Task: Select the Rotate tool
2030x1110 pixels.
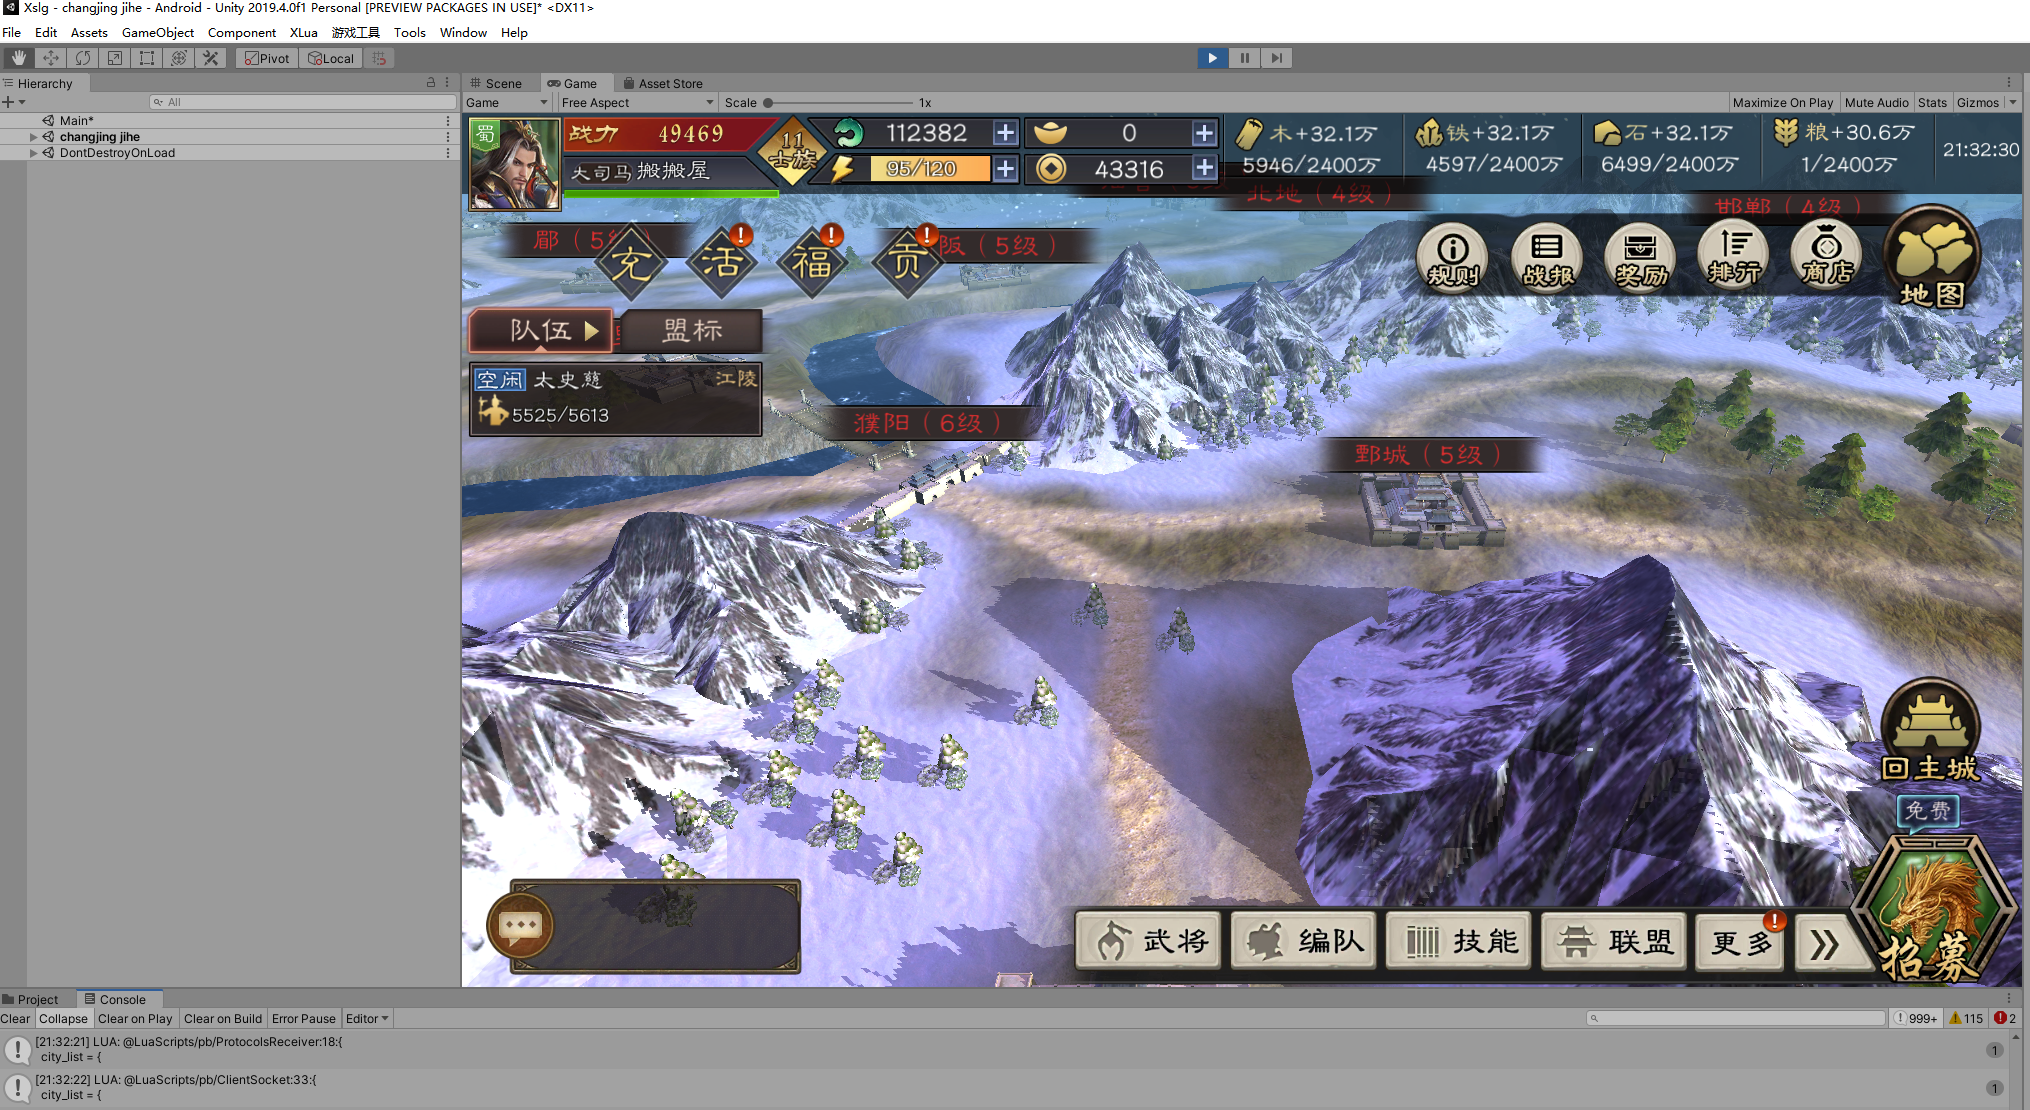Action: 83,58
